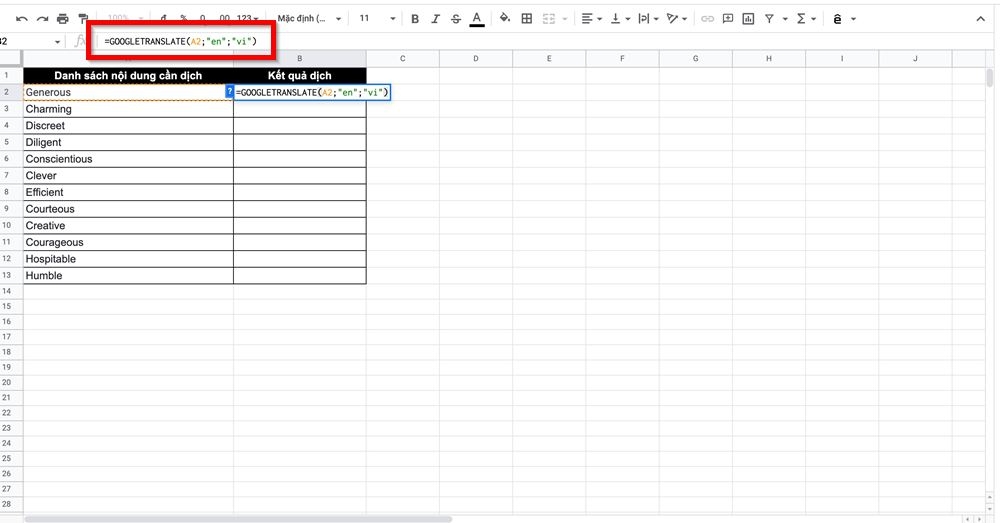The width and height of the screenshot is (1000, 523).
Task: Open the text wrapping dropdown
Action: pos(648,19)
